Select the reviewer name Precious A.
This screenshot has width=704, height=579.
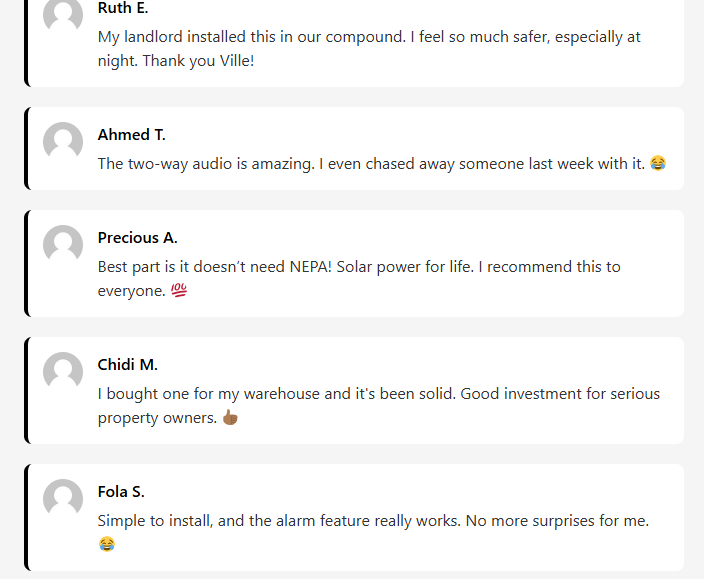(x=137, y=238)
